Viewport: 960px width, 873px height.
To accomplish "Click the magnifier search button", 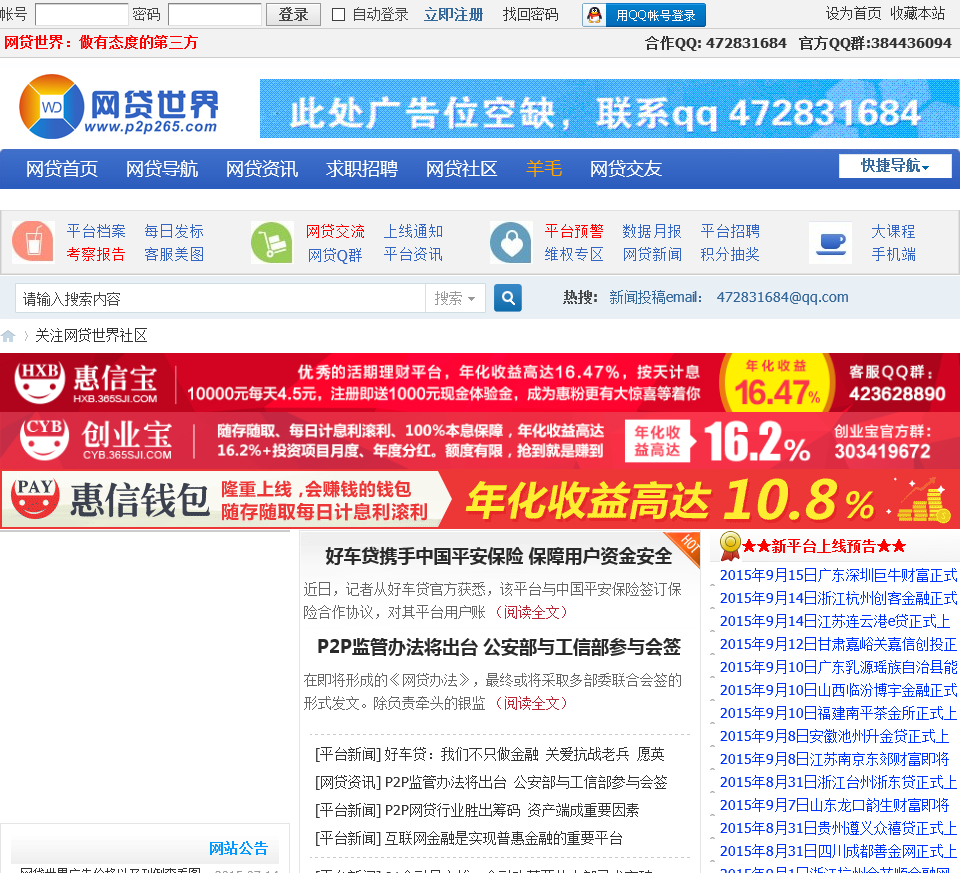I will [508, 298].
